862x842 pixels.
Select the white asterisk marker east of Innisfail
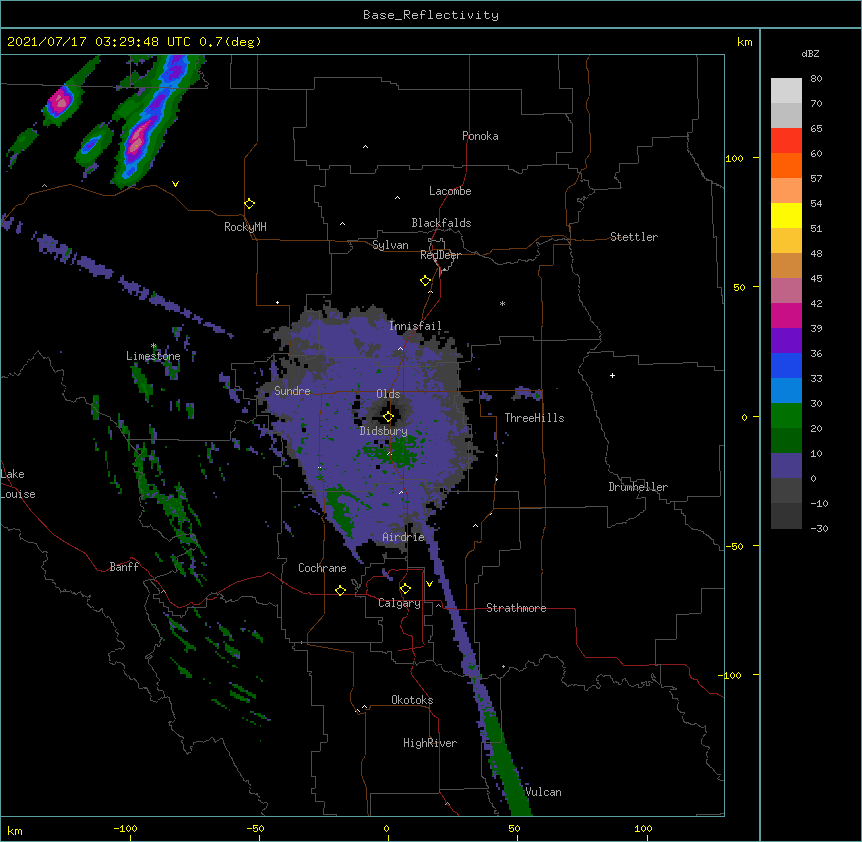[x=502, y=303]
